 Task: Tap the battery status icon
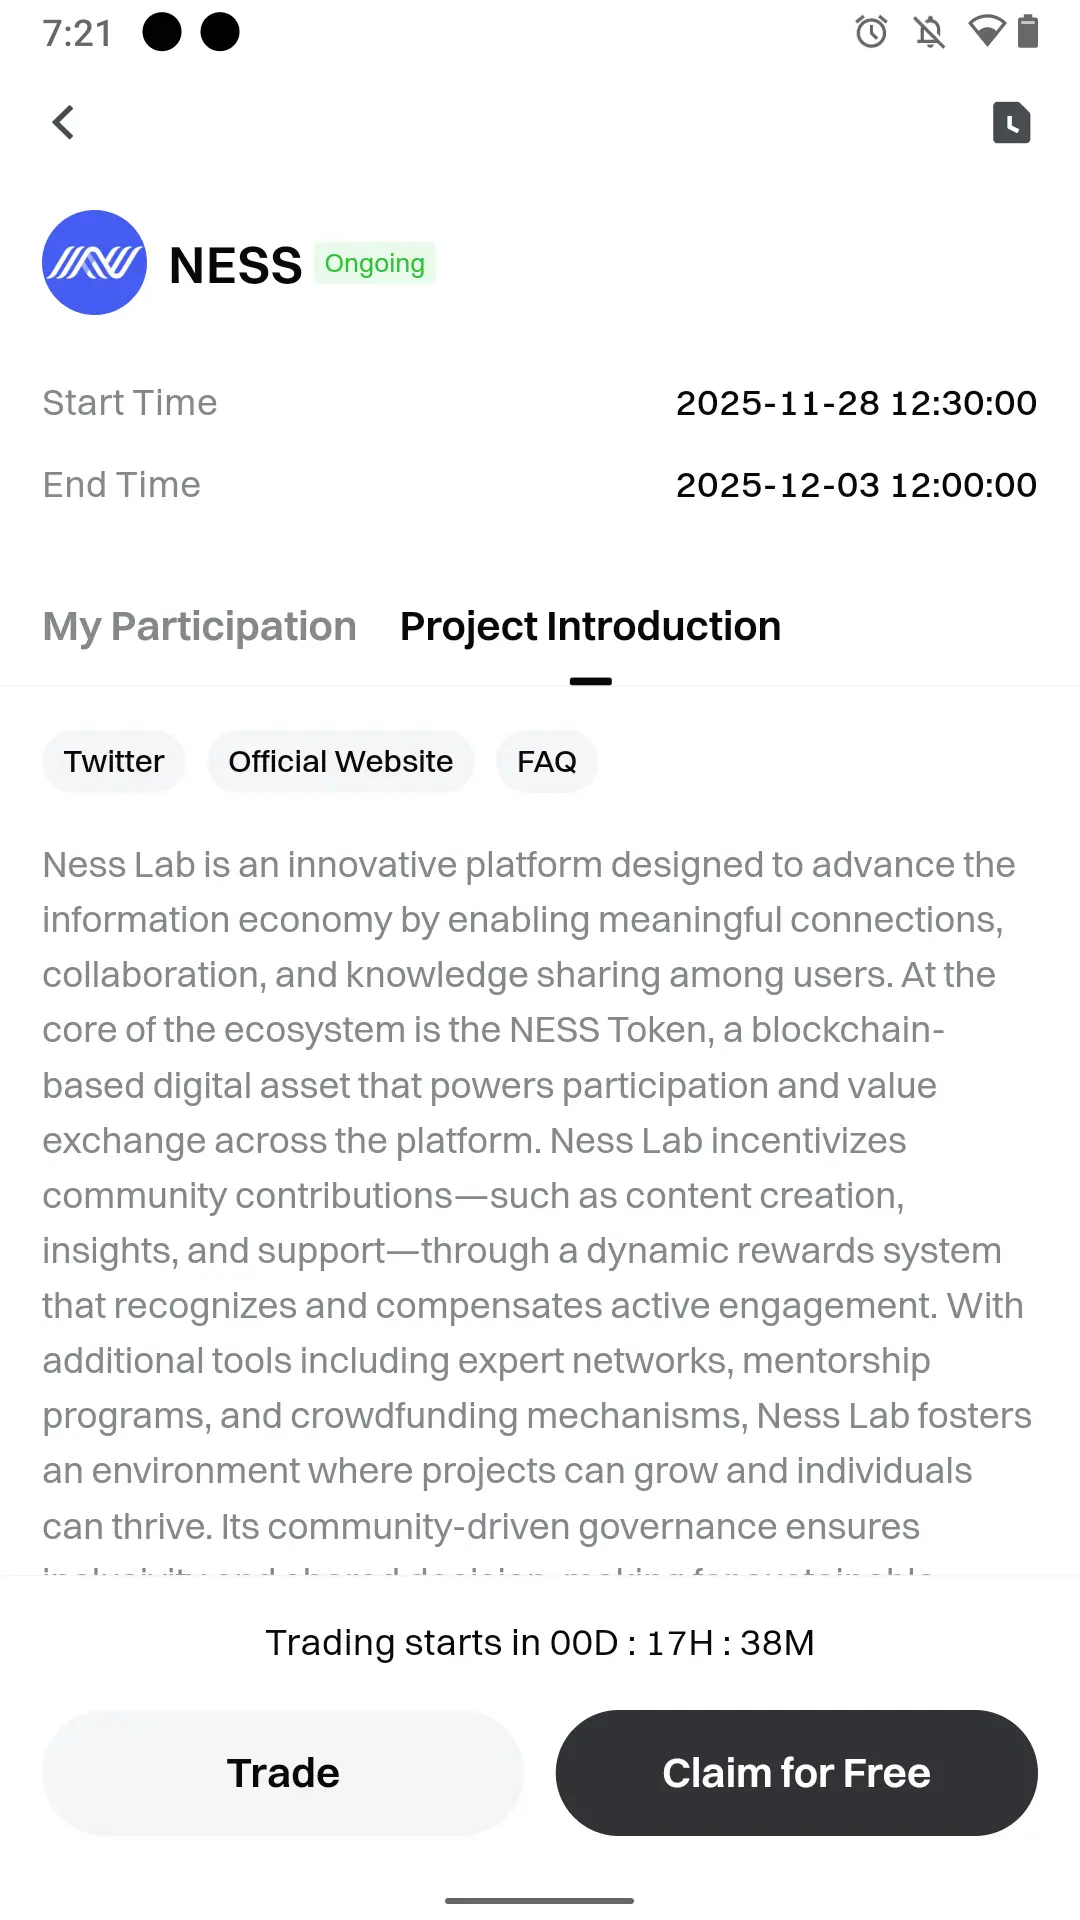click(x=1028, y=32)
